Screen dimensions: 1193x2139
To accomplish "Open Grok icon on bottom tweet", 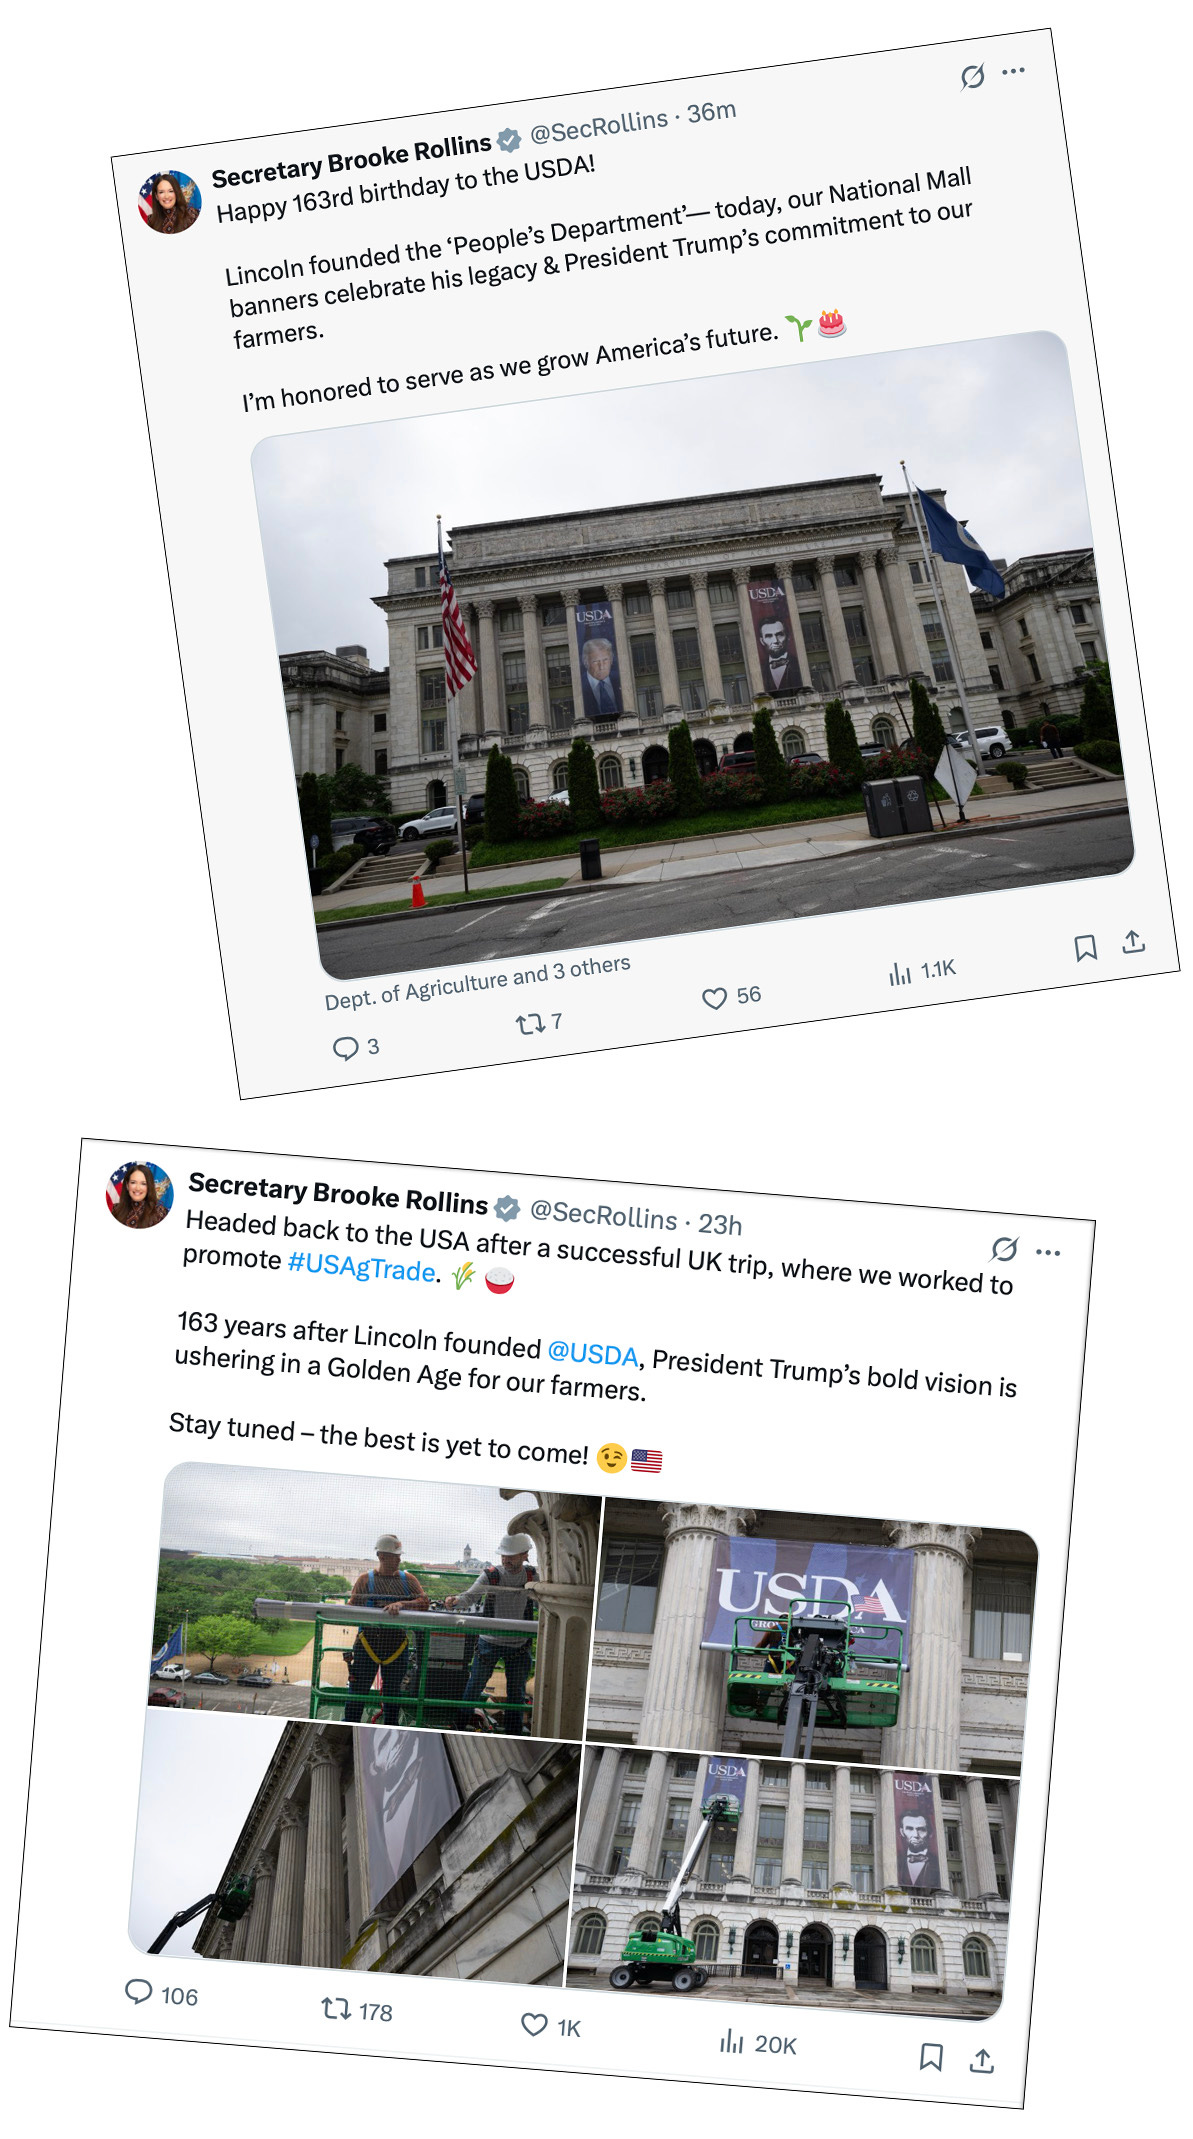I will (1004, 1249).
